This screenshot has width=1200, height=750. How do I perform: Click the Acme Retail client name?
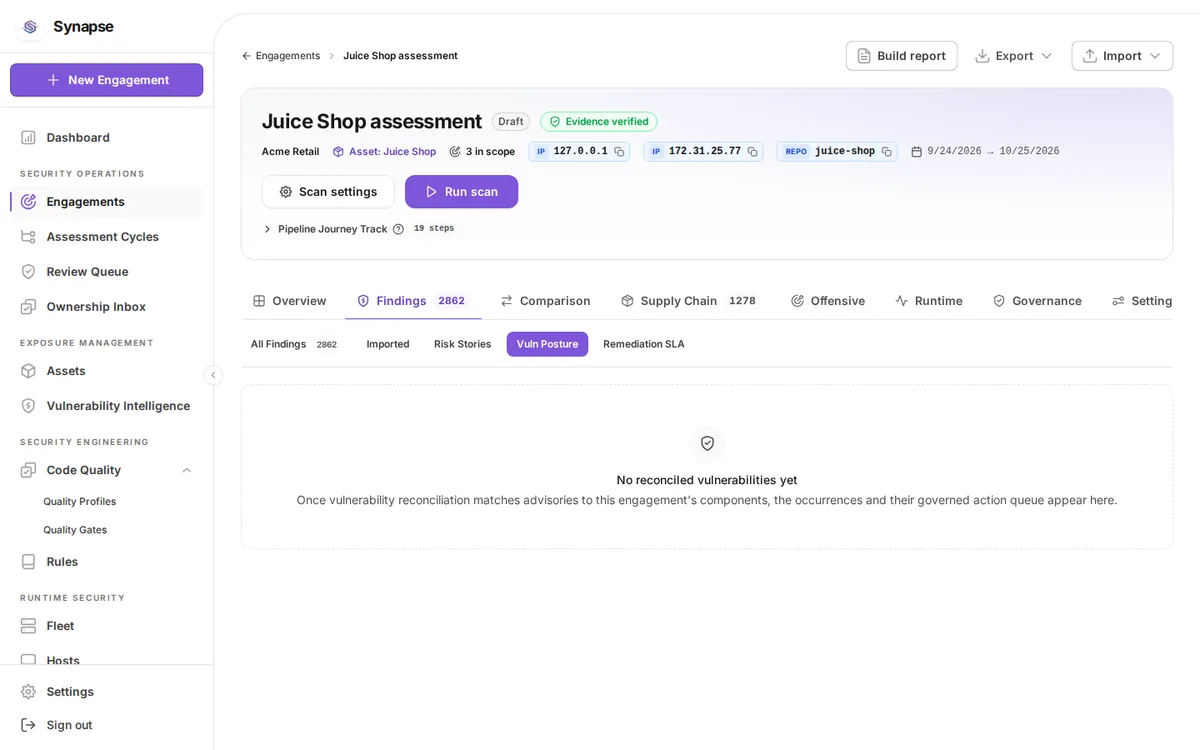pyautogui.click(x=291, y=152)
